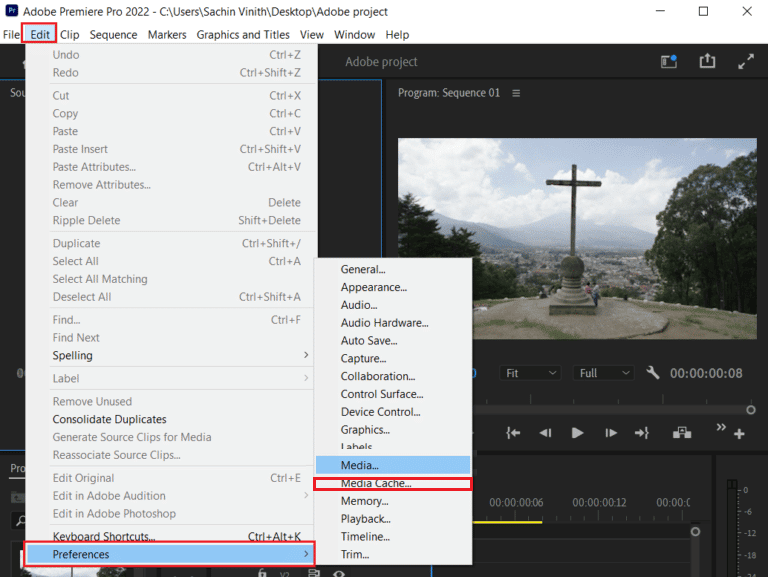Click the Lift/Extract icon

click(682, 433)
